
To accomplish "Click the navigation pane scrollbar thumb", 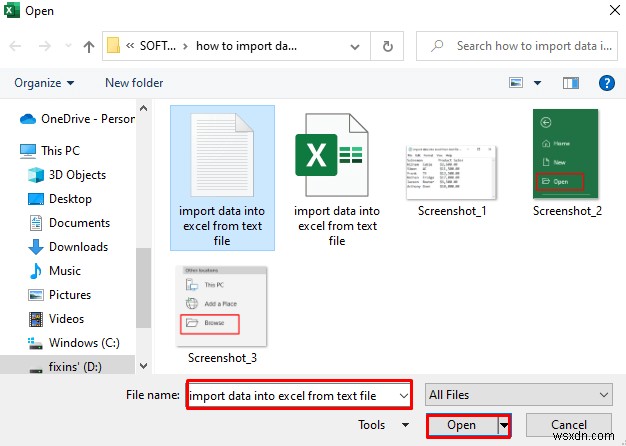I will pyautogui.click(x=143, y=287).
